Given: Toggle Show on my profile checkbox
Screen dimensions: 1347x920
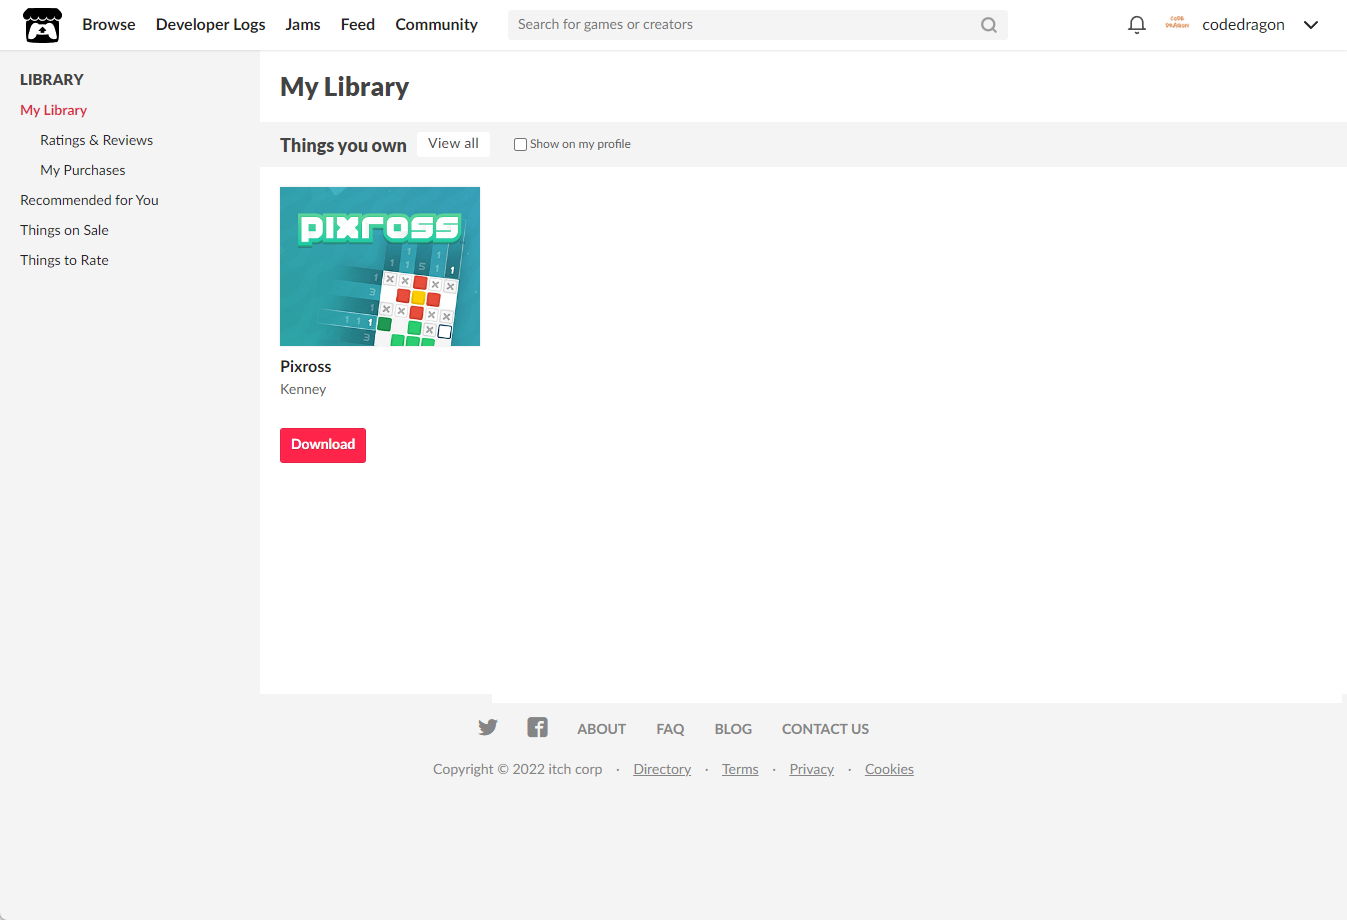Looking at the screenshot, I should [x=520, y=144].
